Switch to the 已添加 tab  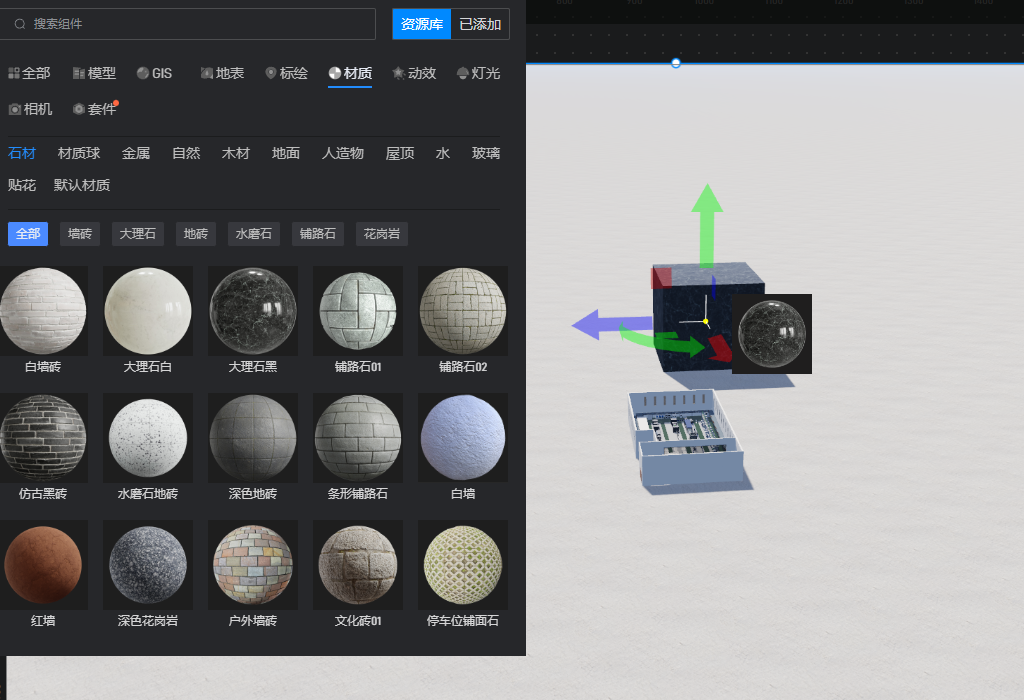[480, 24]
